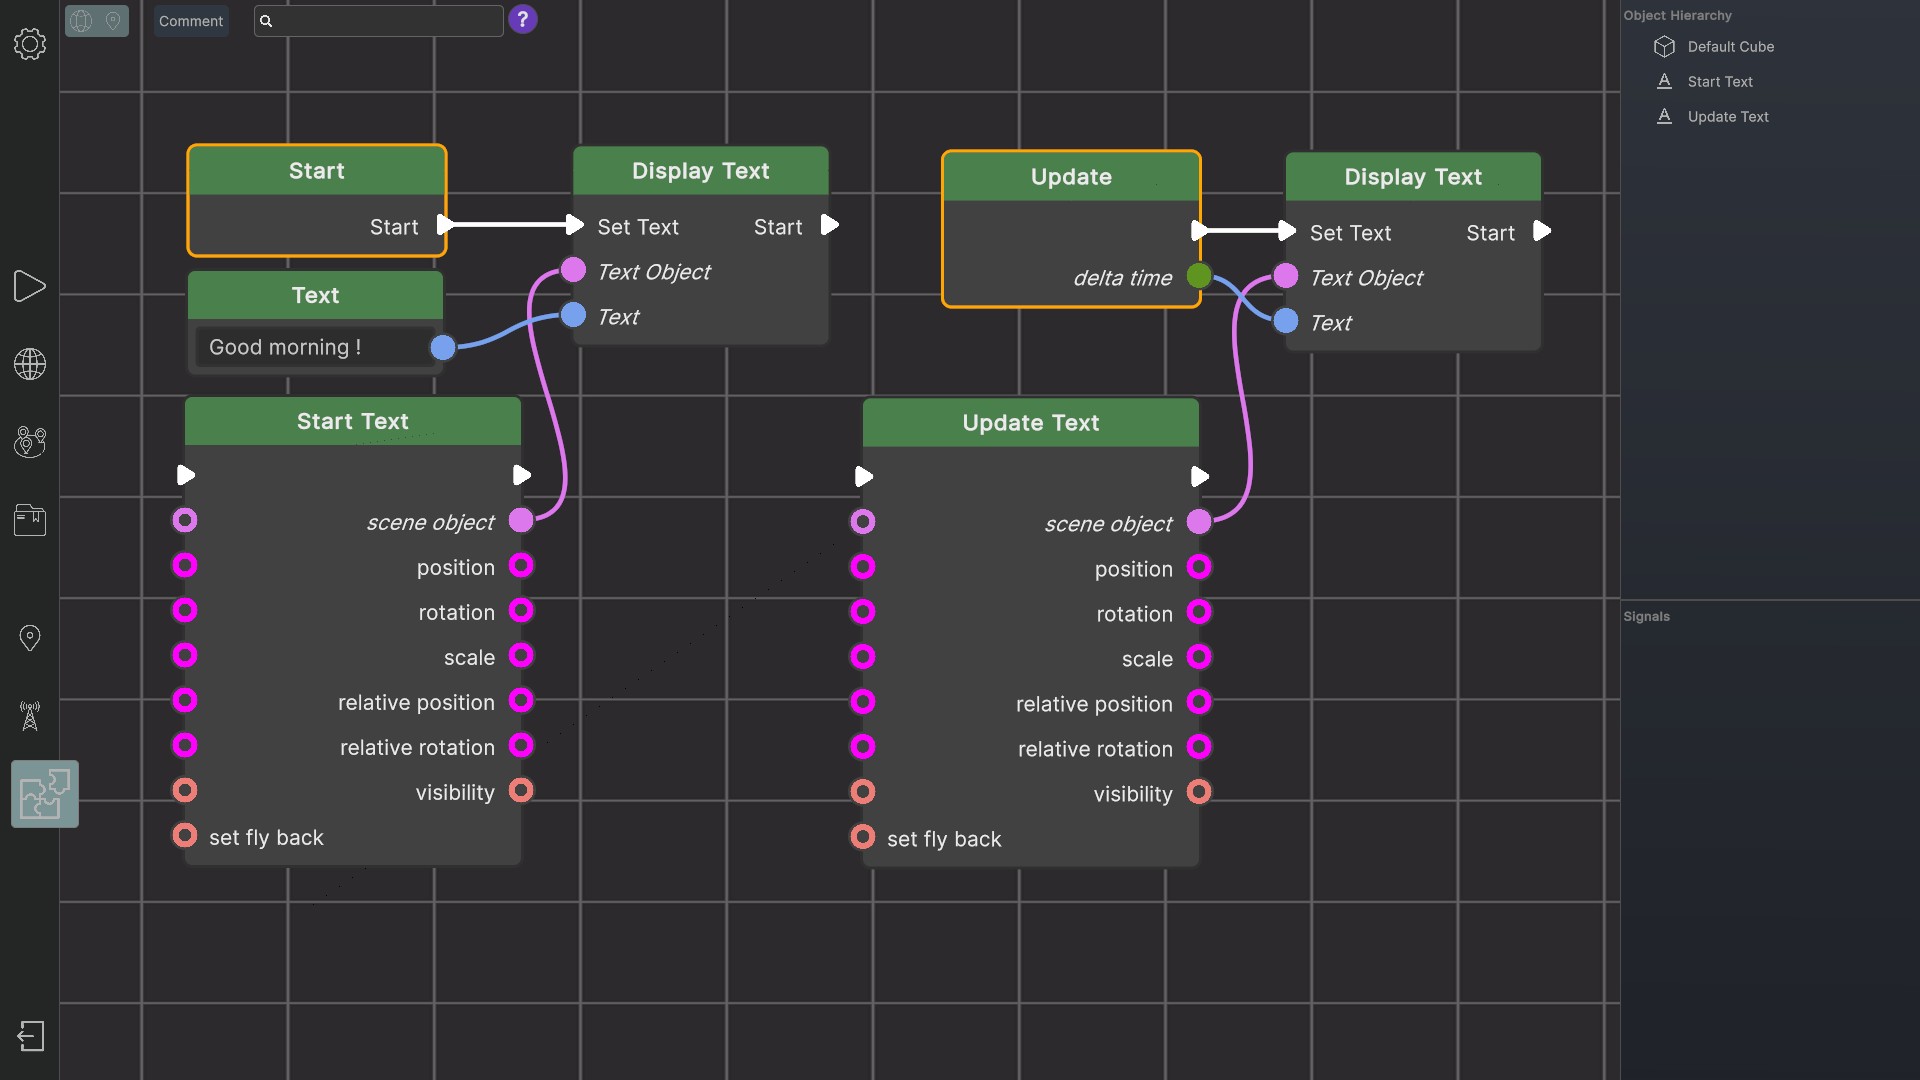Screen dimensions: 1920x1080
Task: Open the folder icon in the sidebar
Action: (x=30, y=520)
